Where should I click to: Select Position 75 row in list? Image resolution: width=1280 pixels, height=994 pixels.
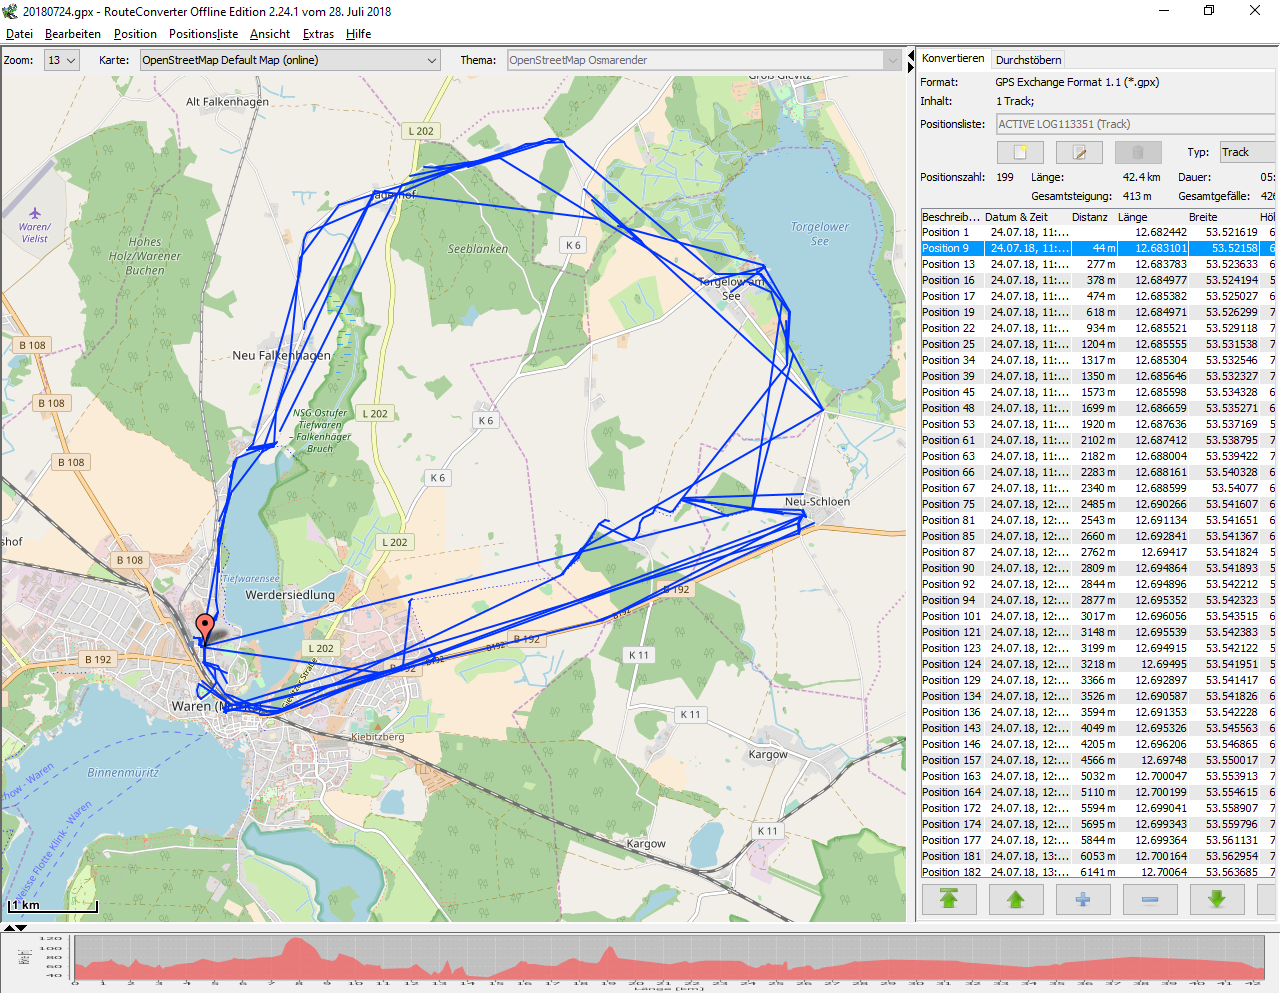pos(948,504)
